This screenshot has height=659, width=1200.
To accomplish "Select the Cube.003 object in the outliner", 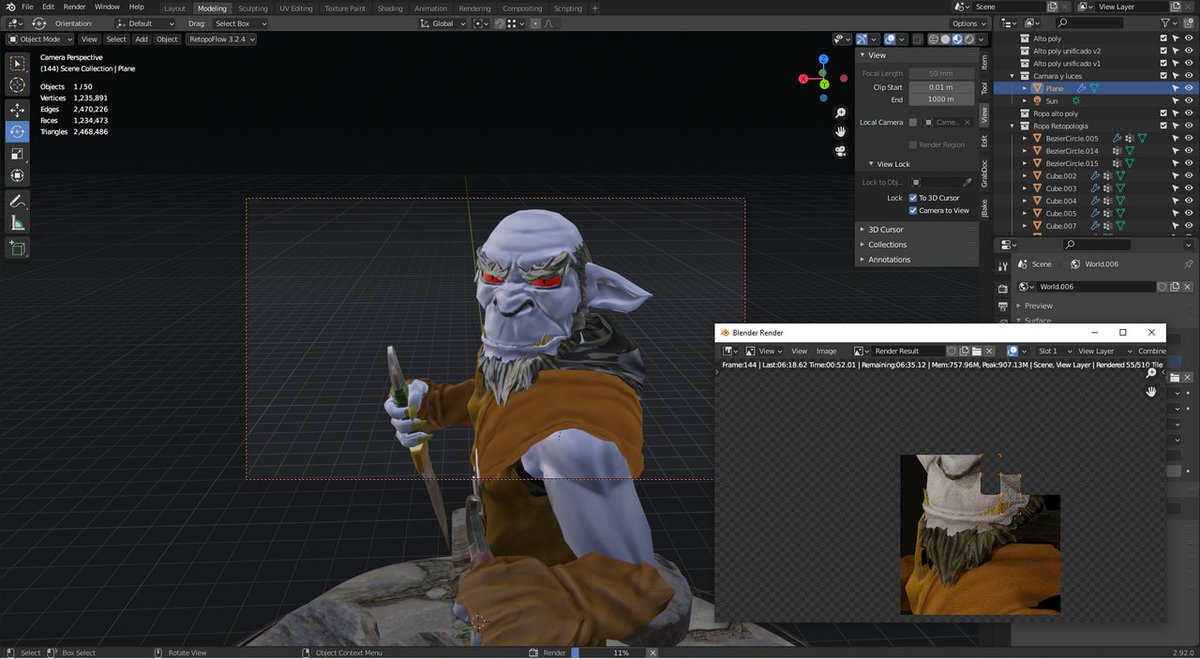I will (x=1060, y=188).
